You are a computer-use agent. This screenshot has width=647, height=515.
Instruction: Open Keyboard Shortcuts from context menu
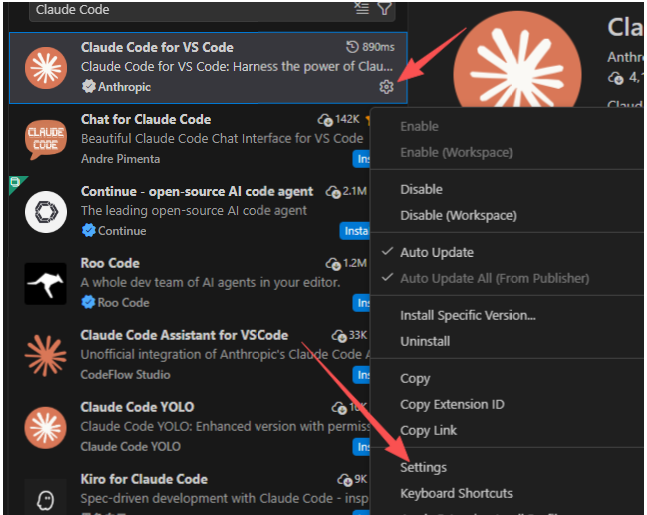456,493
